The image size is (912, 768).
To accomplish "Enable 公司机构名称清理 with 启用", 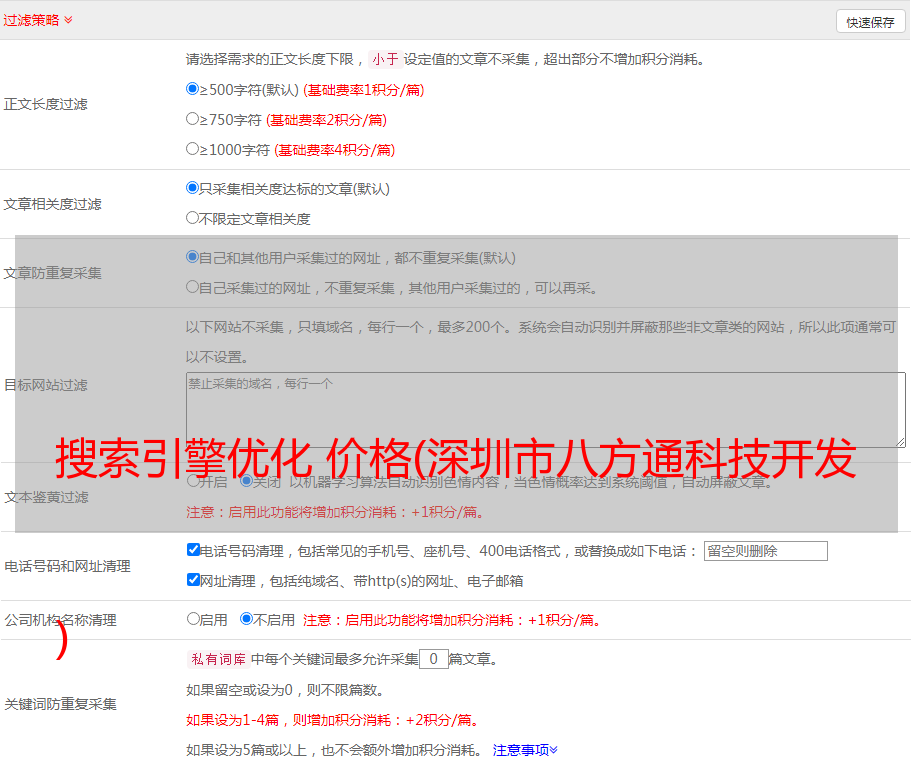I will point(193,619).
